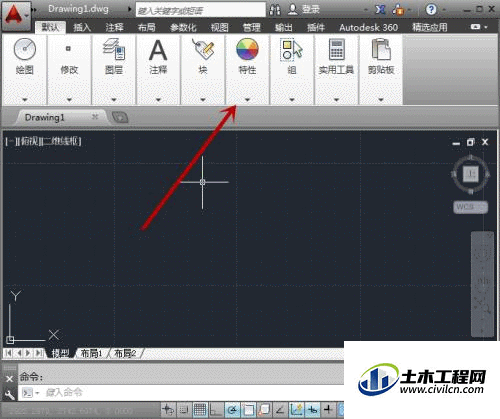The width and height of the screenshot is (500, 419).
Task: Open the 绘图 (Draw) ribbon panel
Action: tap(24, 70)
